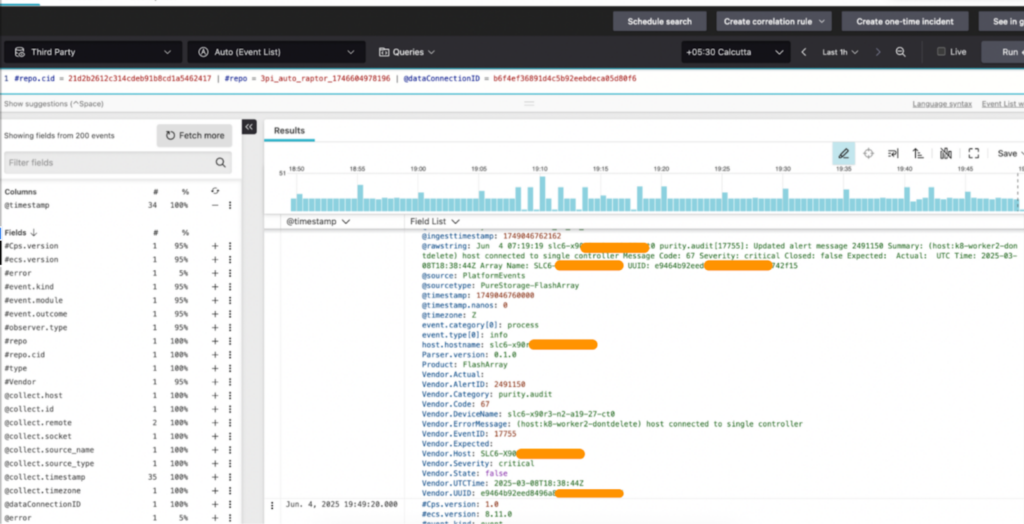Viewport: 1024px width, 524px height.
Task: Click the Run button
Action: pos(1003,52)
